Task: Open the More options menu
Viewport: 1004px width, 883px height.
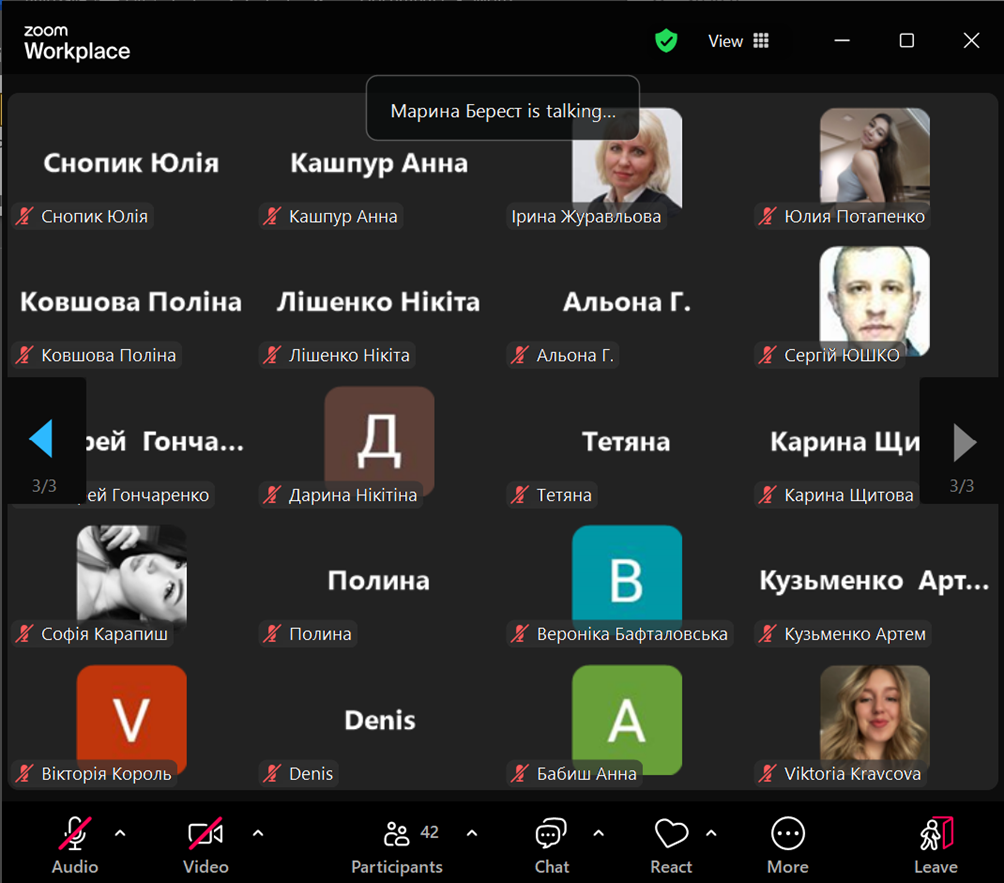Action: 788,845
